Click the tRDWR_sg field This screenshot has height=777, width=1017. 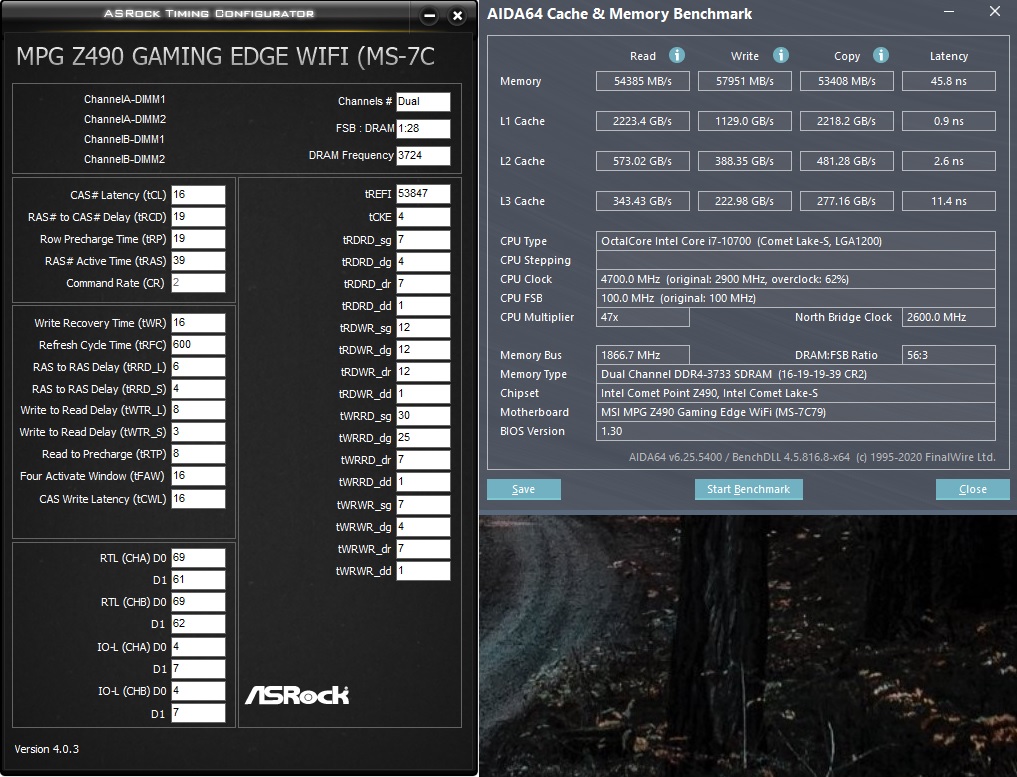(x=423, y=328)
